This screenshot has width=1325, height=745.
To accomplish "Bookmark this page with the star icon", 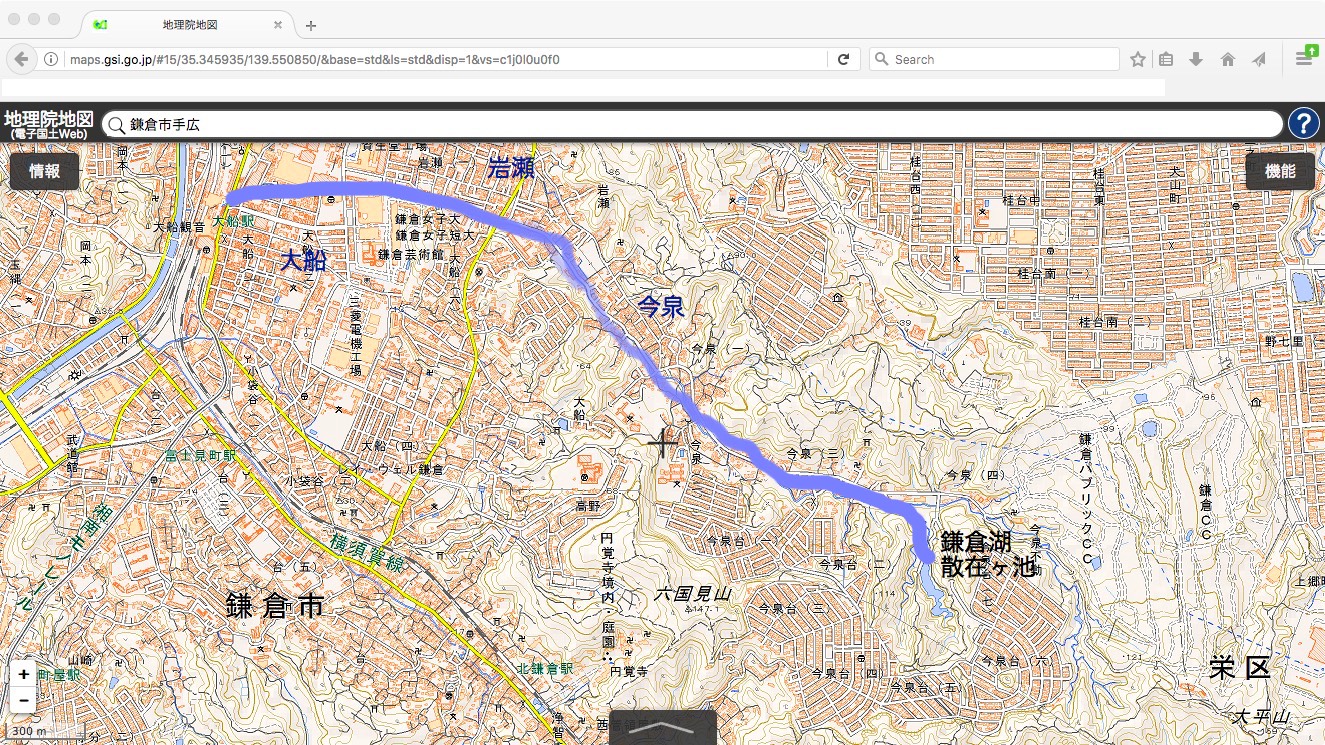I will point(1137,59).
